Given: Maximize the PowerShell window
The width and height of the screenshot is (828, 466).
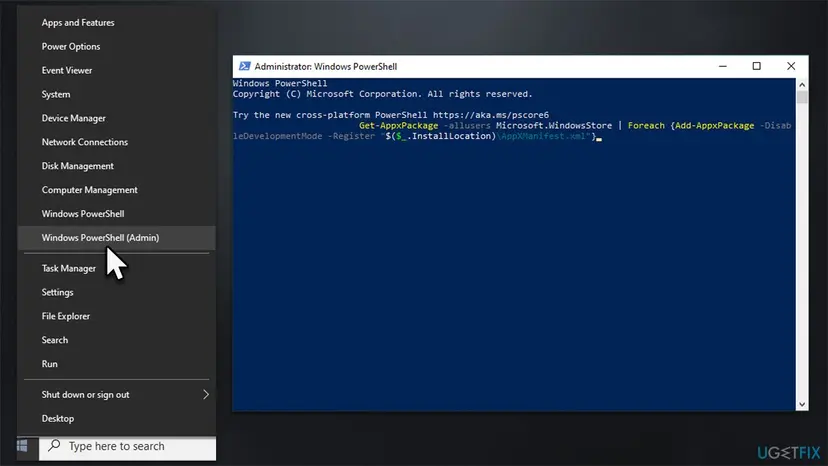Looking at the screenshot, I should 757,66.
